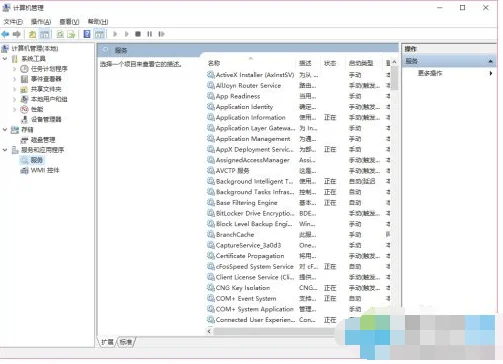This screenshot has height=364, width=503.
Task: Collapse the 系统工具 tree node
Action: pyautogui.click(x=5, y=59)
